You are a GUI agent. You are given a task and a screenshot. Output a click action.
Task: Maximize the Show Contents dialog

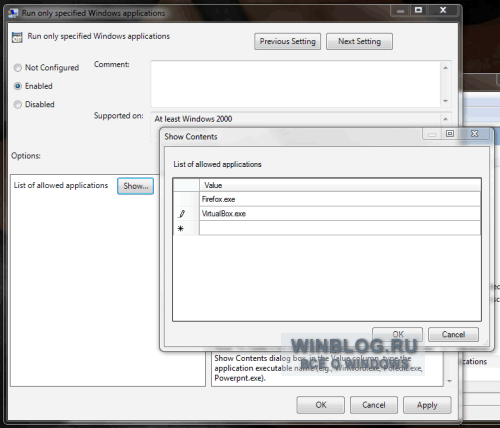click(x=450, y=134)
